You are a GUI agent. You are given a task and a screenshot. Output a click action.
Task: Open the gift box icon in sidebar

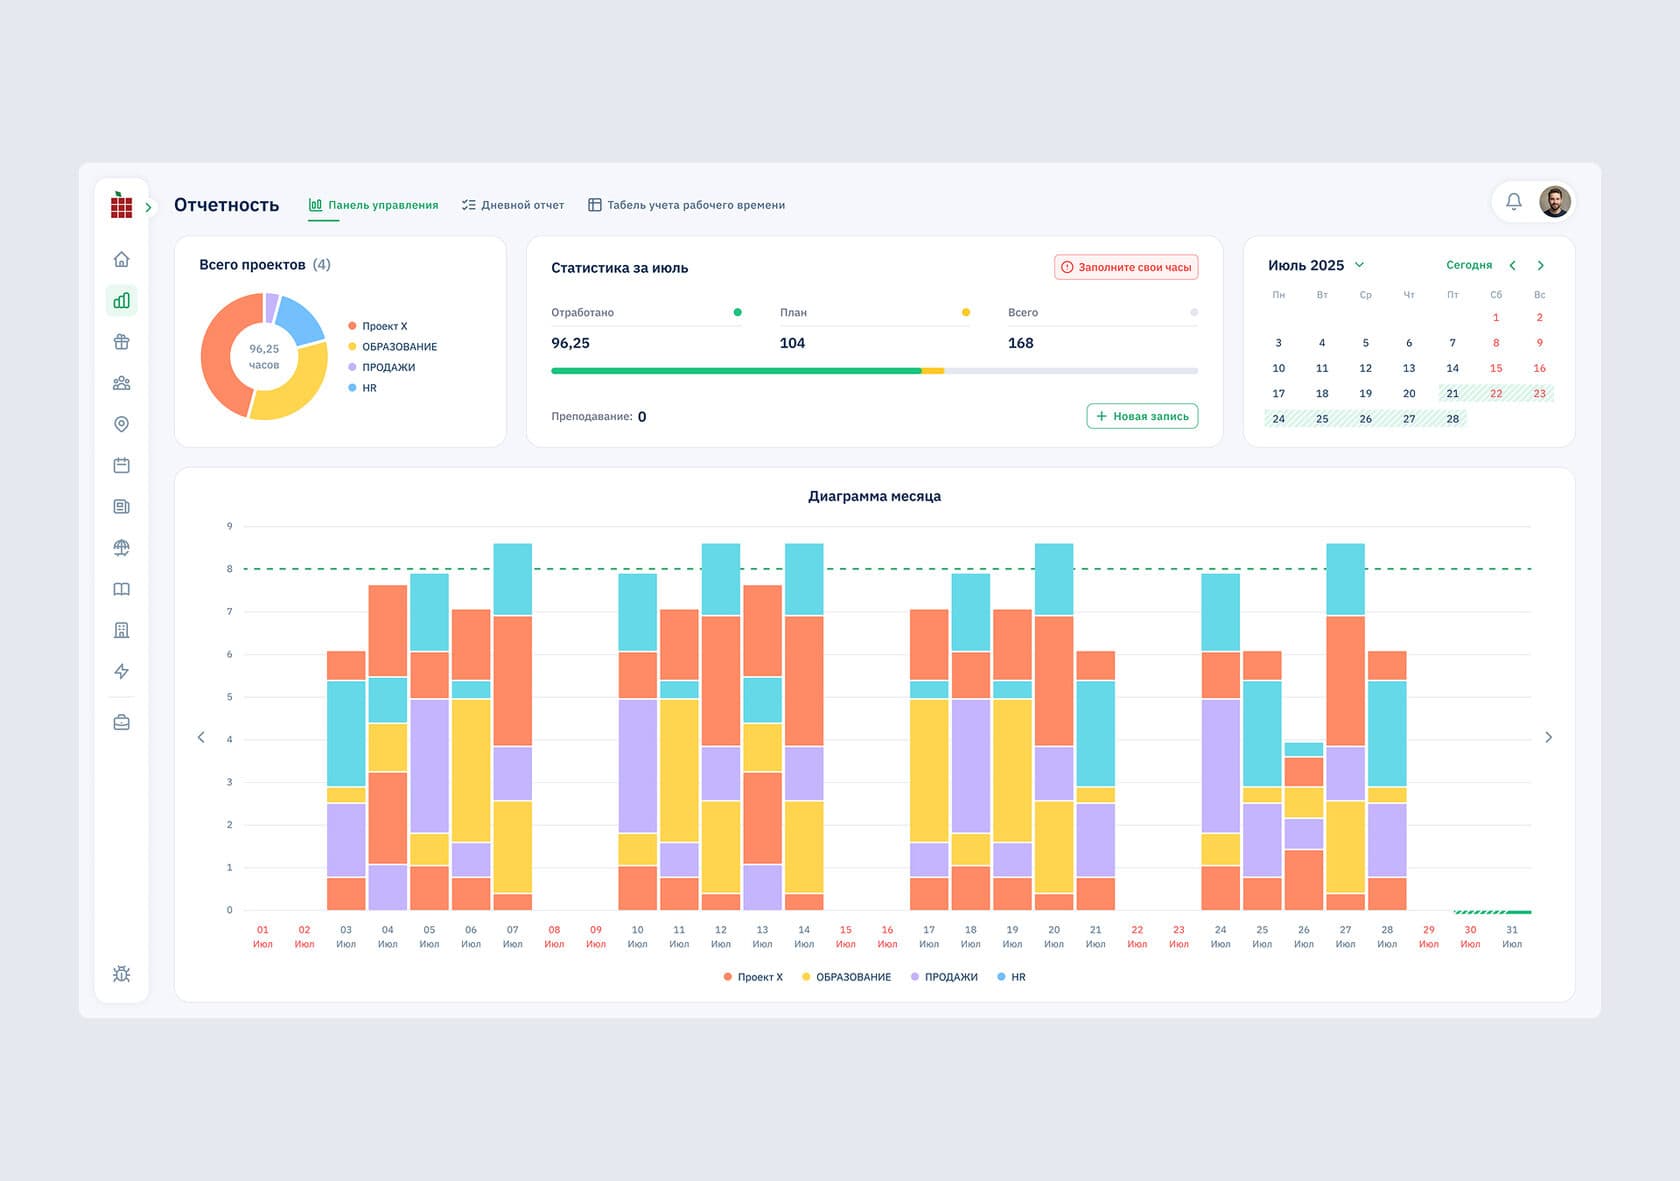pyautogui.click(x=121, y=342)
